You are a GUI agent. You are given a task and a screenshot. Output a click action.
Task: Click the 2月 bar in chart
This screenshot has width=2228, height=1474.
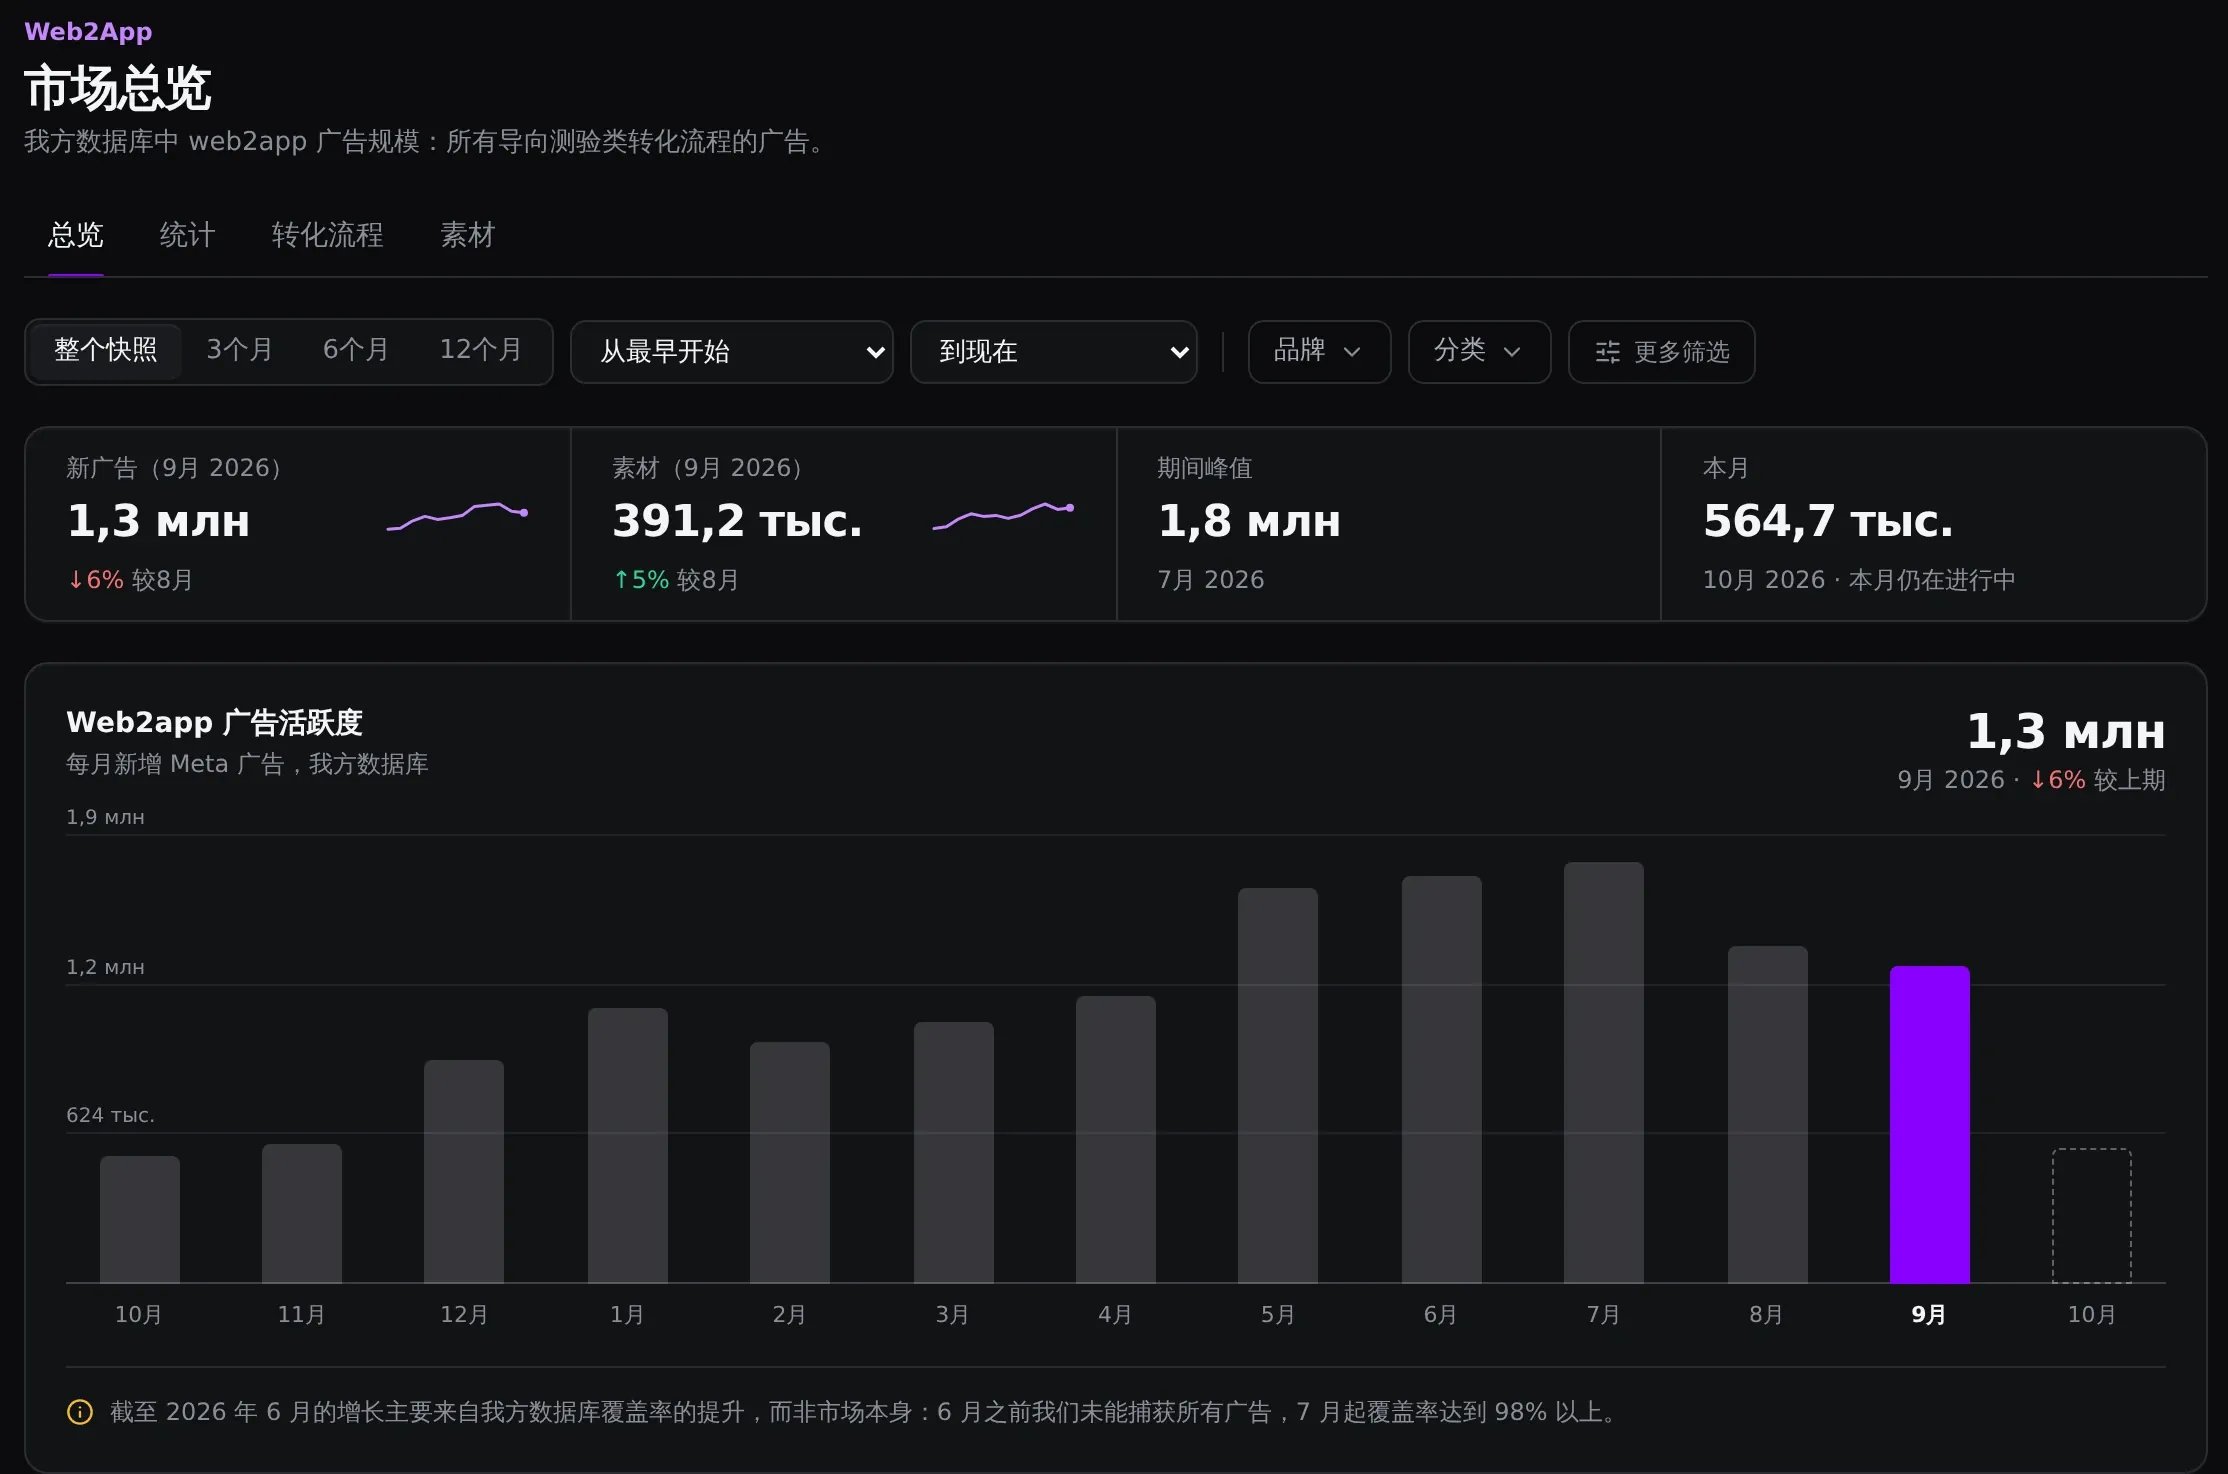[789, 1162]
